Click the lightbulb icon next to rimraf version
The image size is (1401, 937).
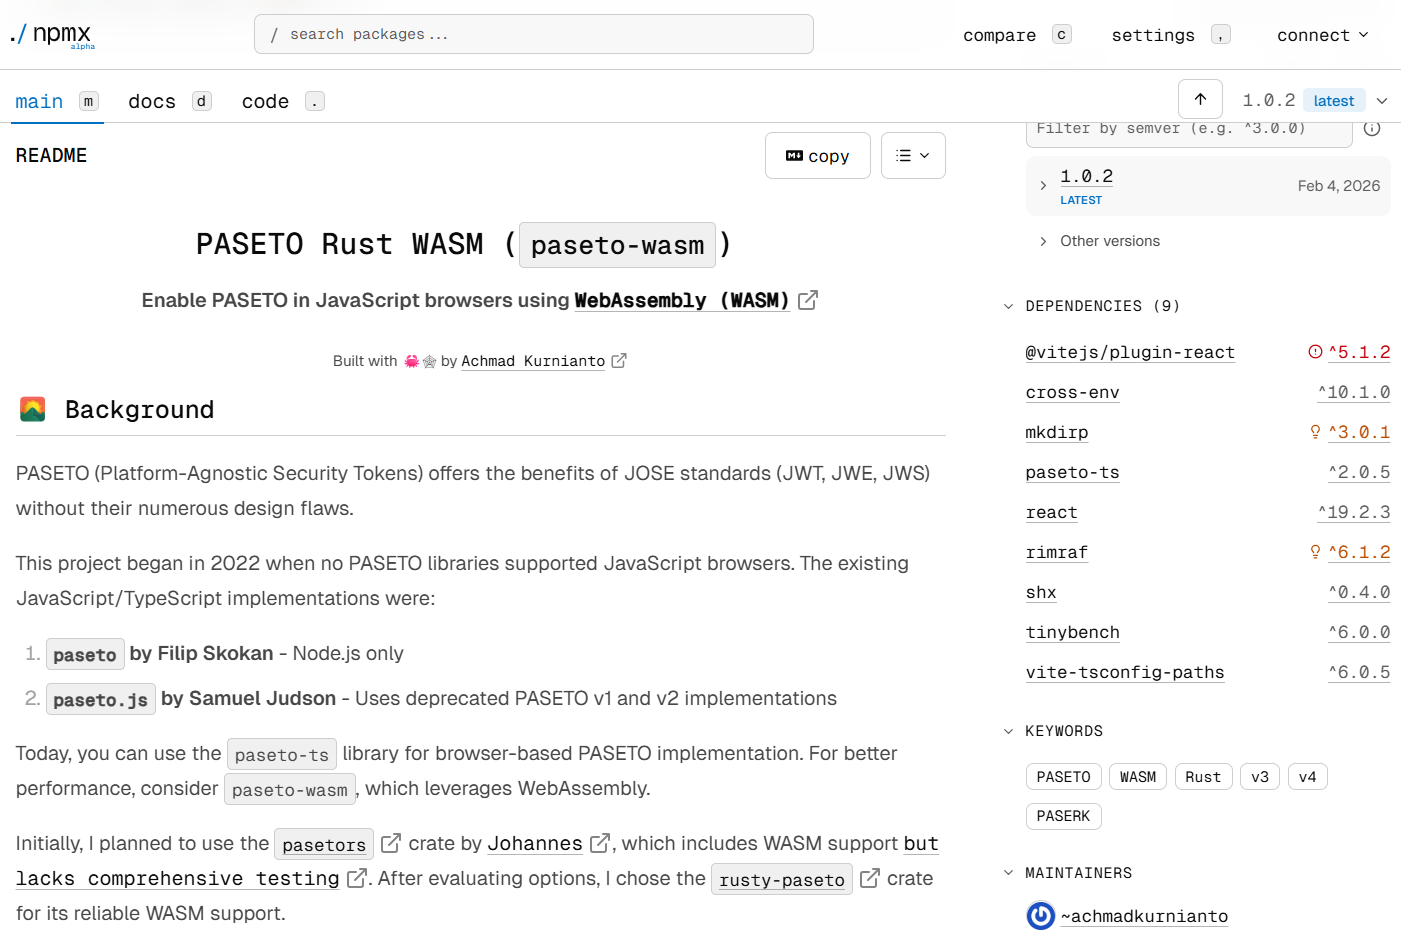point(1314,551)
